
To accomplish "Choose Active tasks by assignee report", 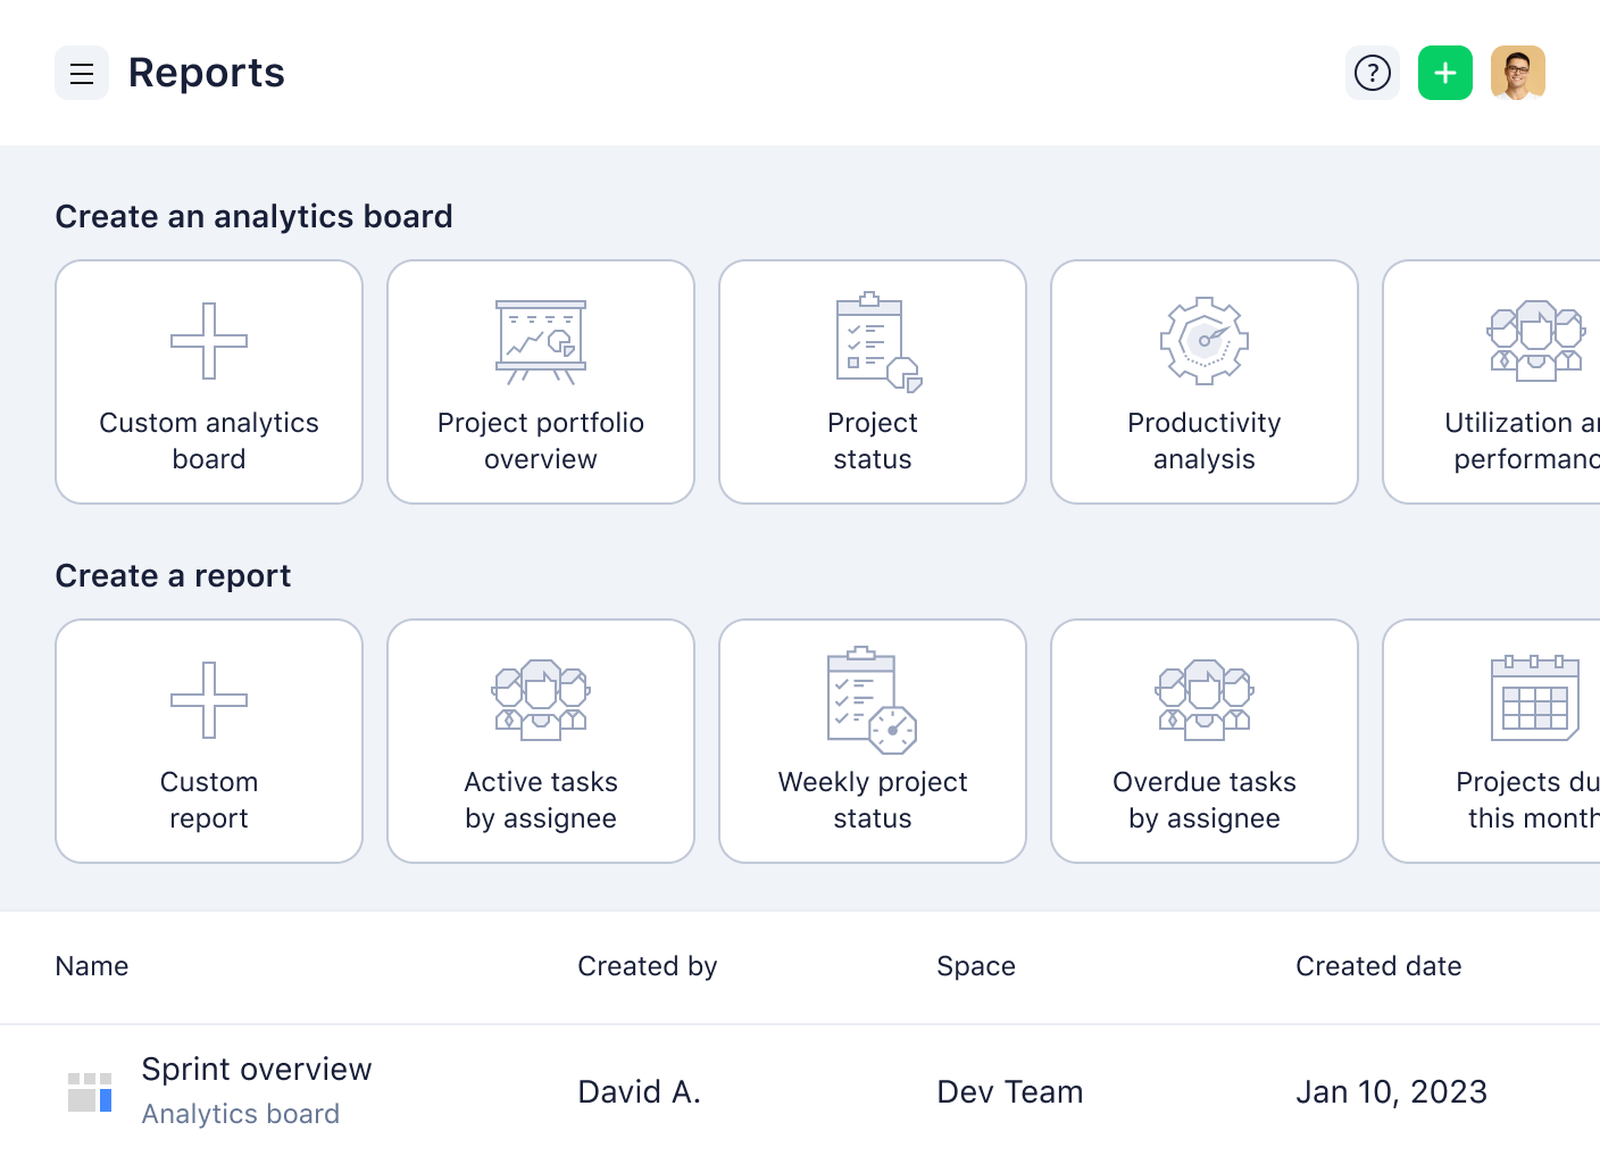I will click(540, 741).
